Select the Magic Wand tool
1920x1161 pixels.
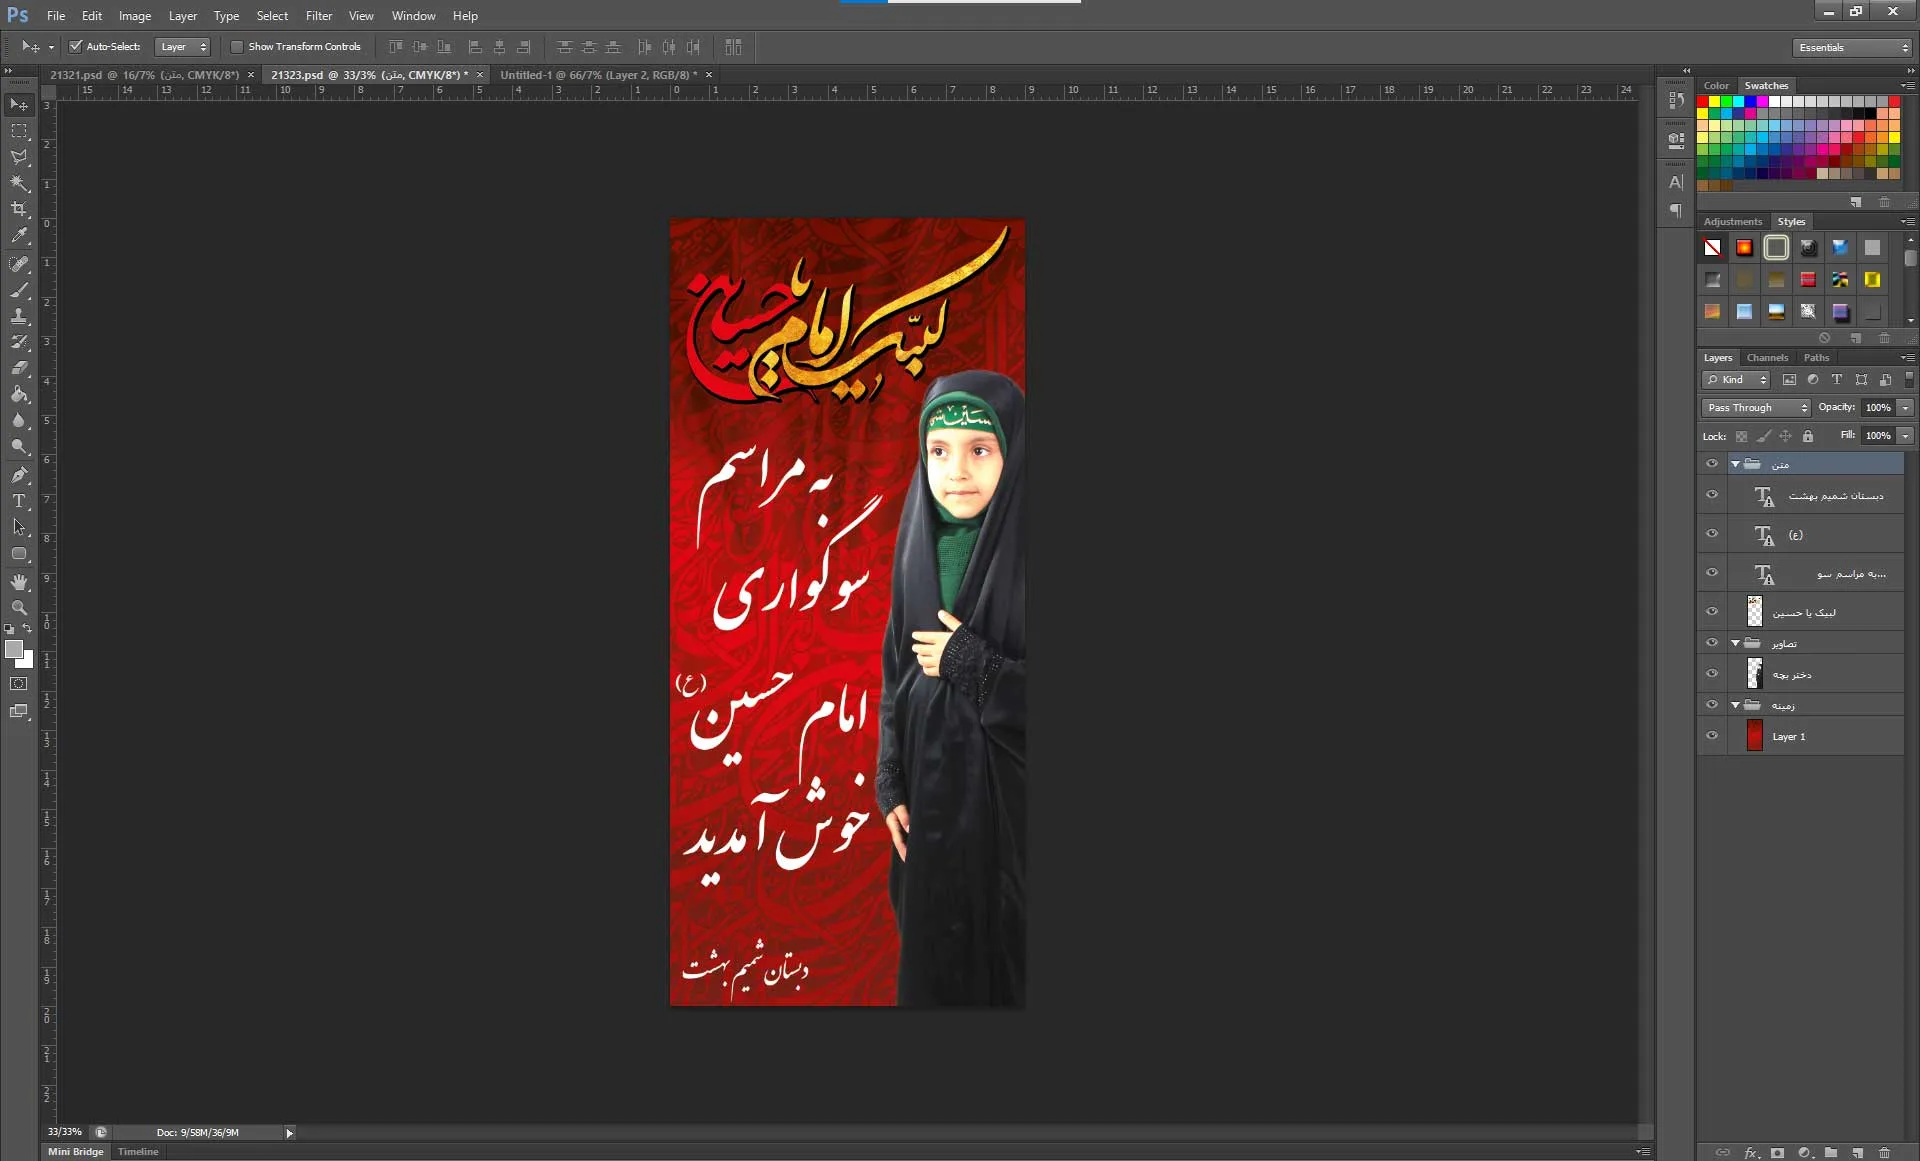tap(19, 183)
